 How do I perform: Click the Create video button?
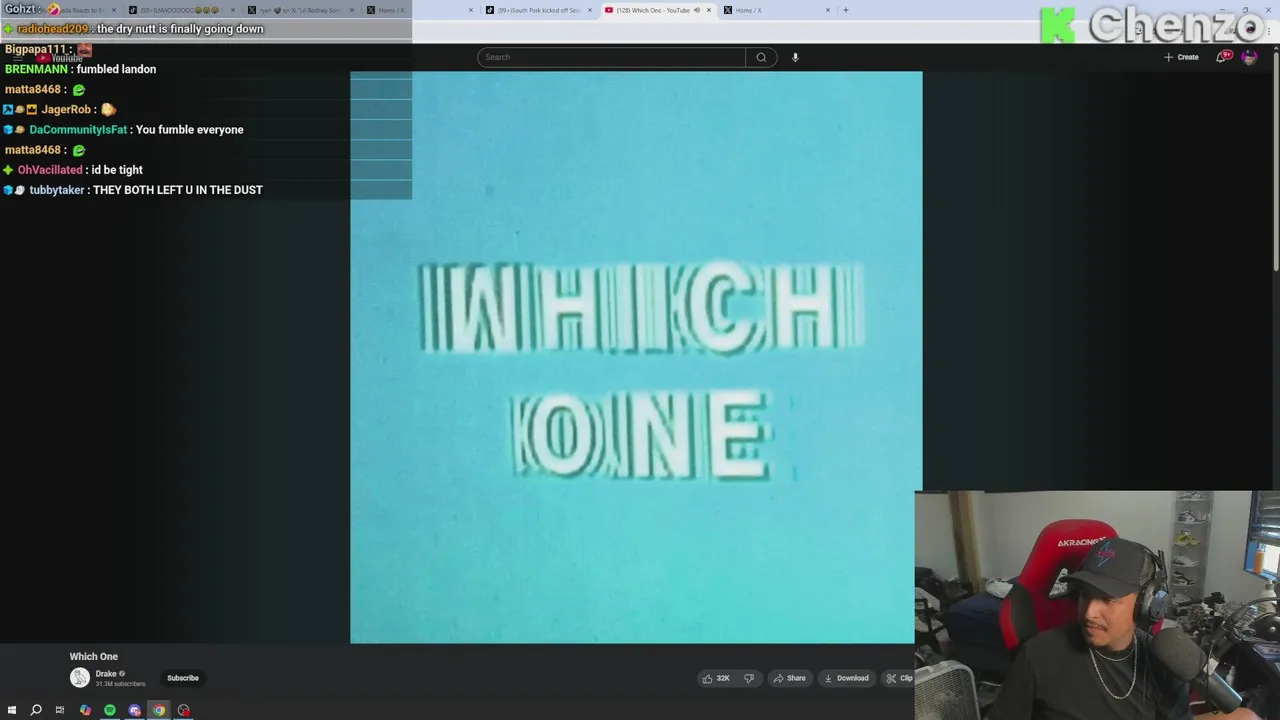[x=1181, y=57]
